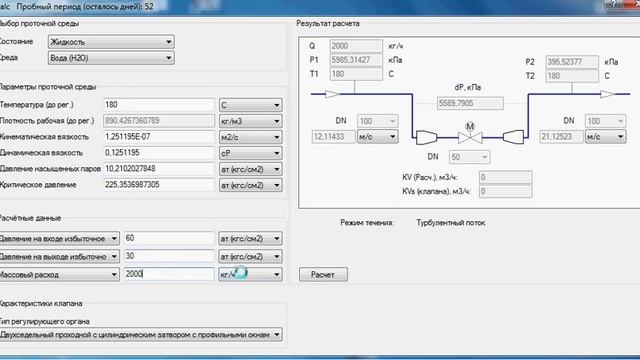Open the dynamic viscosity unit dropdown cP

pyautogui.click(x=250, y=153)
